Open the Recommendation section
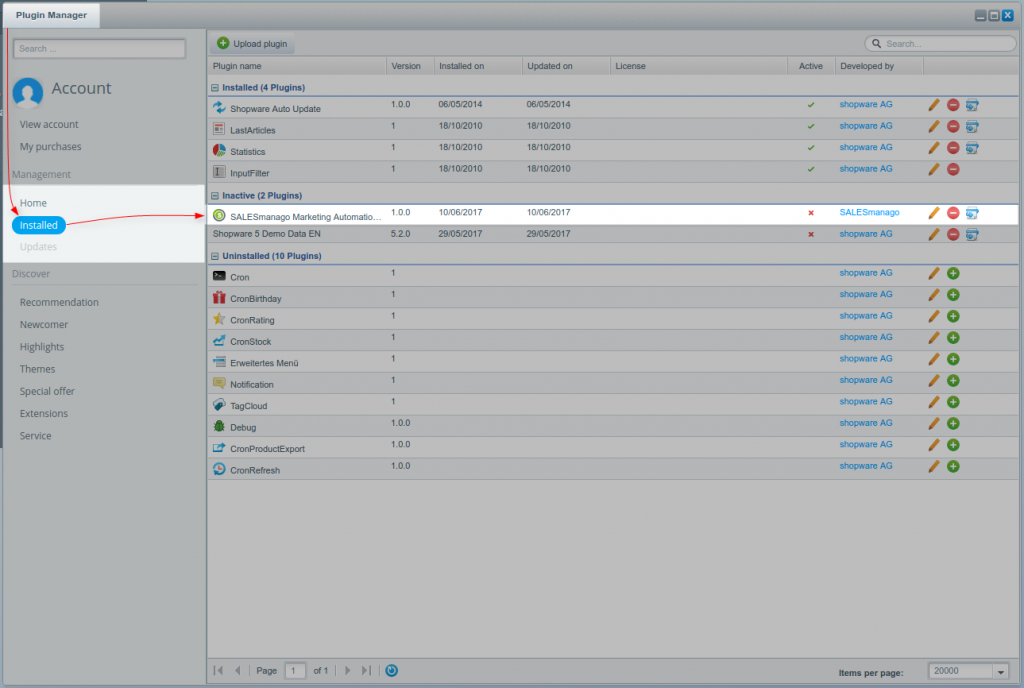The width and height of the screenshot is (1024, 688). (x=59, y=302)
